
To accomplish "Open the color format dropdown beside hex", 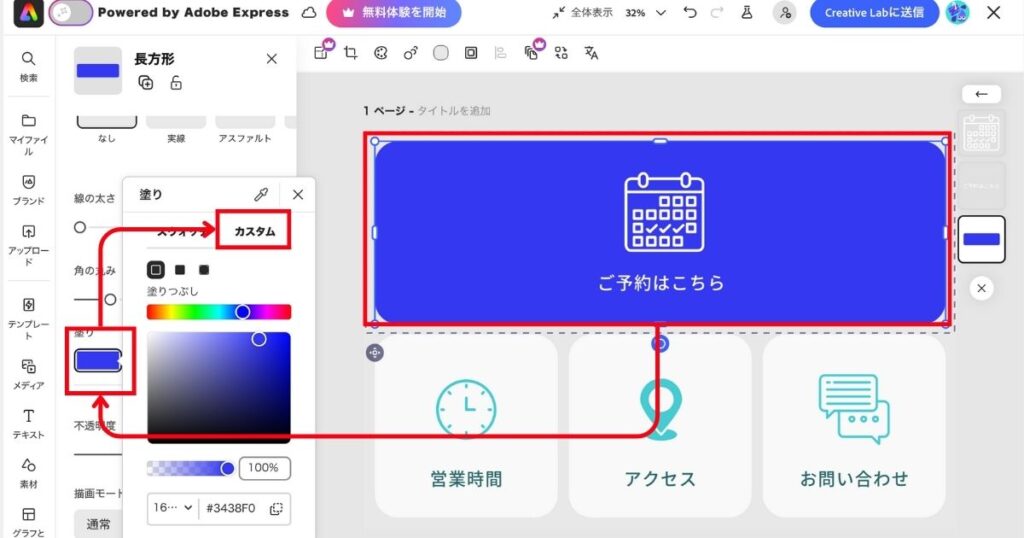I will 173,508.
